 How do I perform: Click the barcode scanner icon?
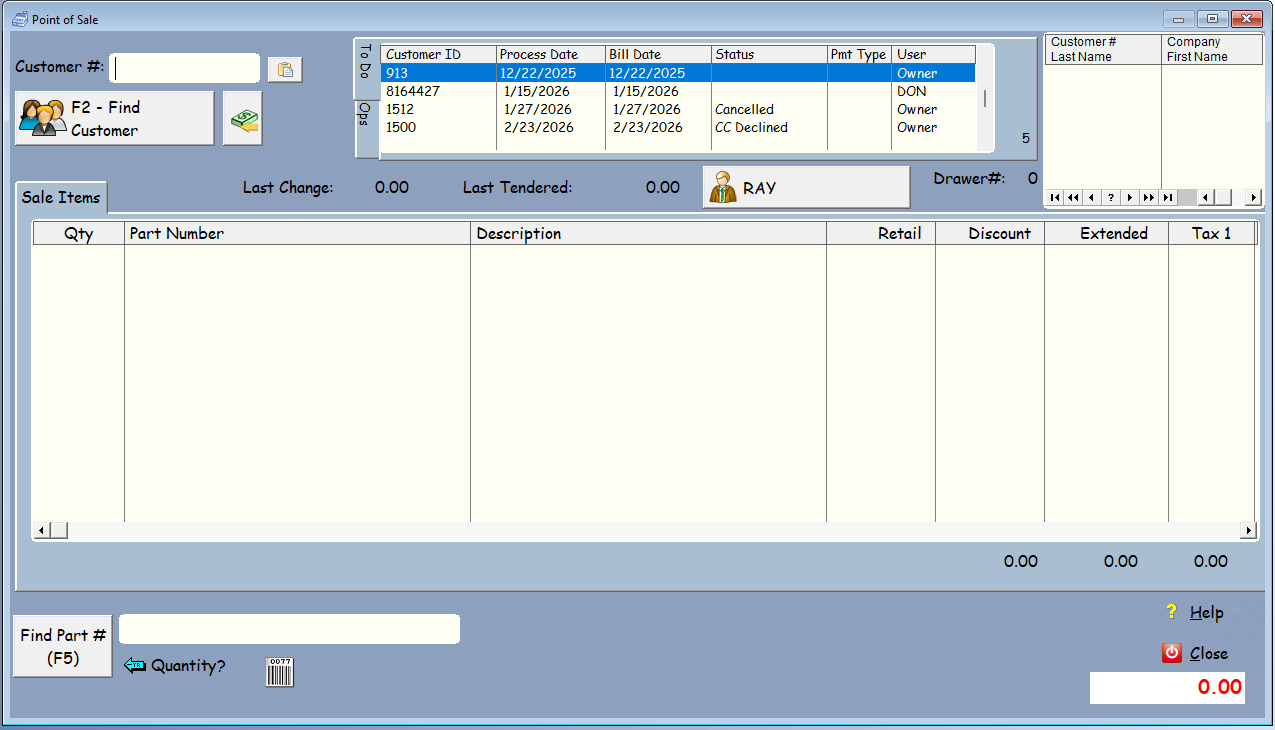[x=280, y=672]
